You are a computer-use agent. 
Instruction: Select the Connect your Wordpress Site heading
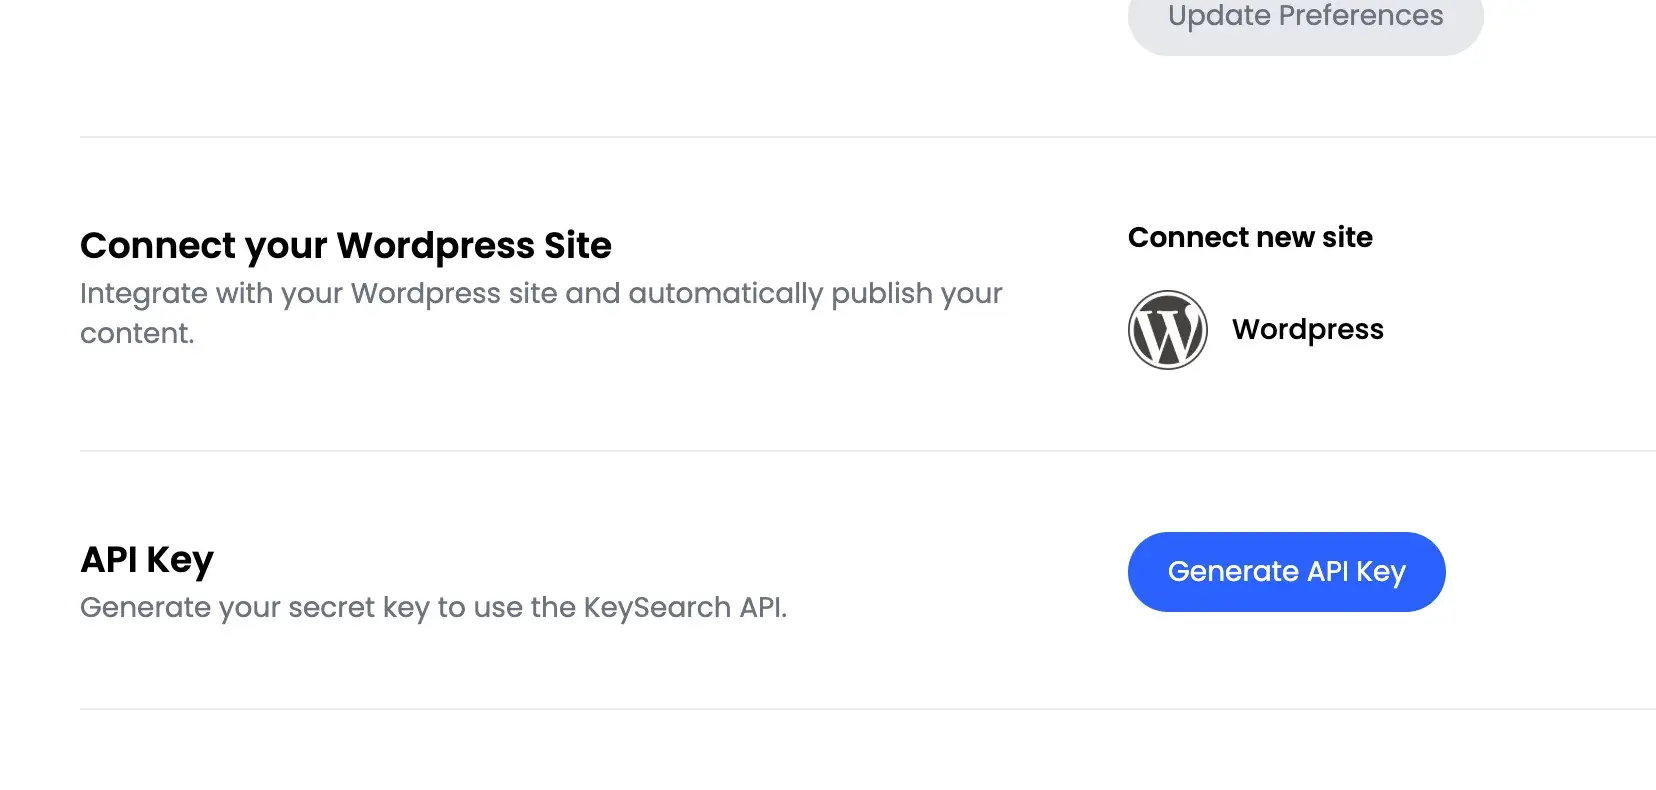click(x=346, y=245)
